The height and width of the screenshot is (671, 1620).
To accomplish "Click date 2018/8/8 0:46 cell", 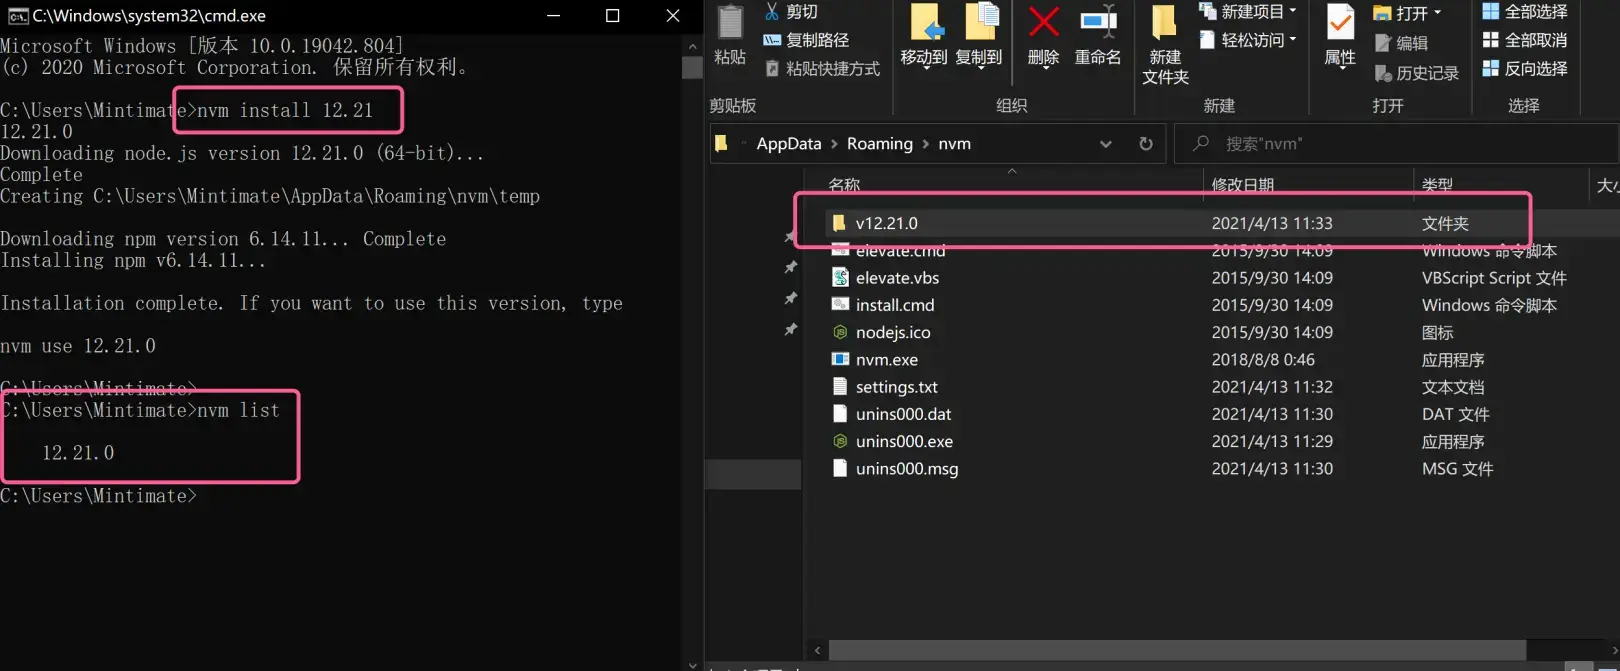I will point(1263,360).
